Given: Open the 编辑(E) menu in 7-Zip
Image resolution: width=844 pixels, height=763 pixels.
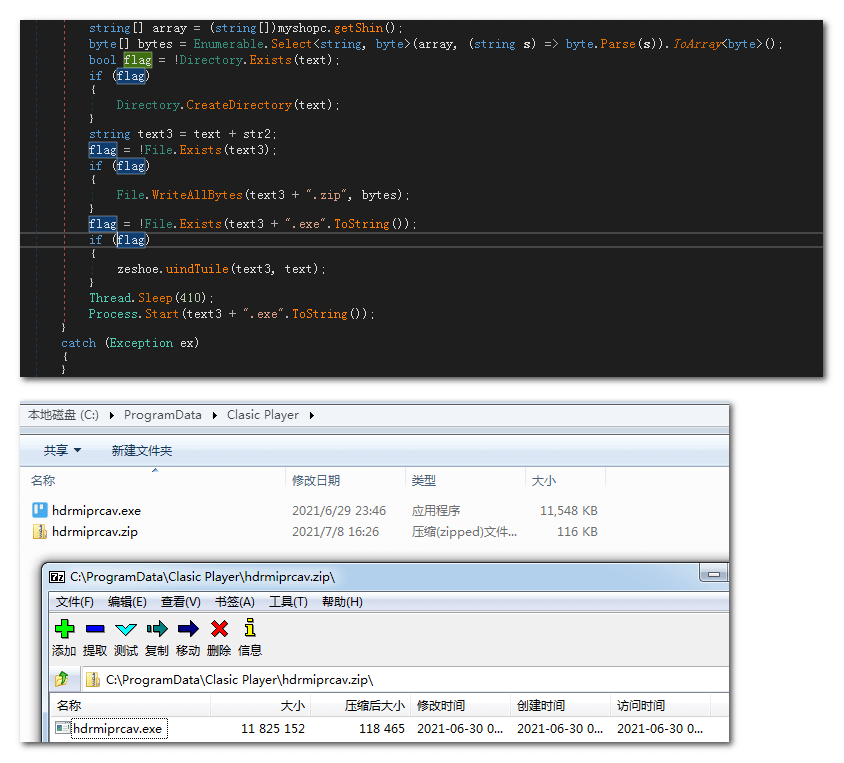Looking at the screenshot, I should 127,602.
